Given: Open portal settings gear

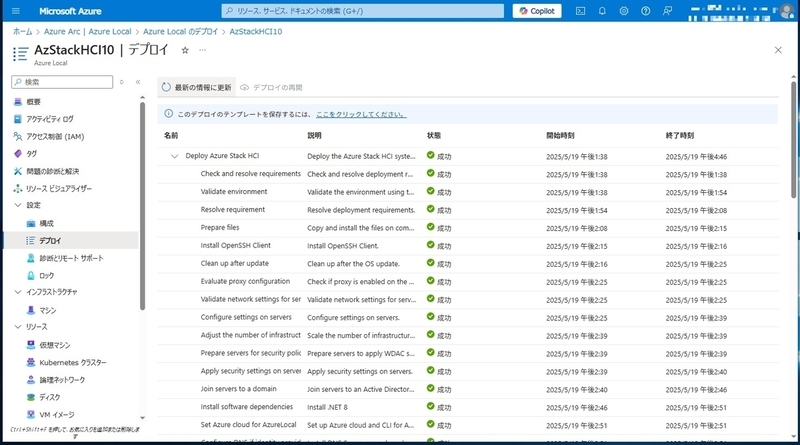Looking at the screenshot, I should tap(624, 11).
